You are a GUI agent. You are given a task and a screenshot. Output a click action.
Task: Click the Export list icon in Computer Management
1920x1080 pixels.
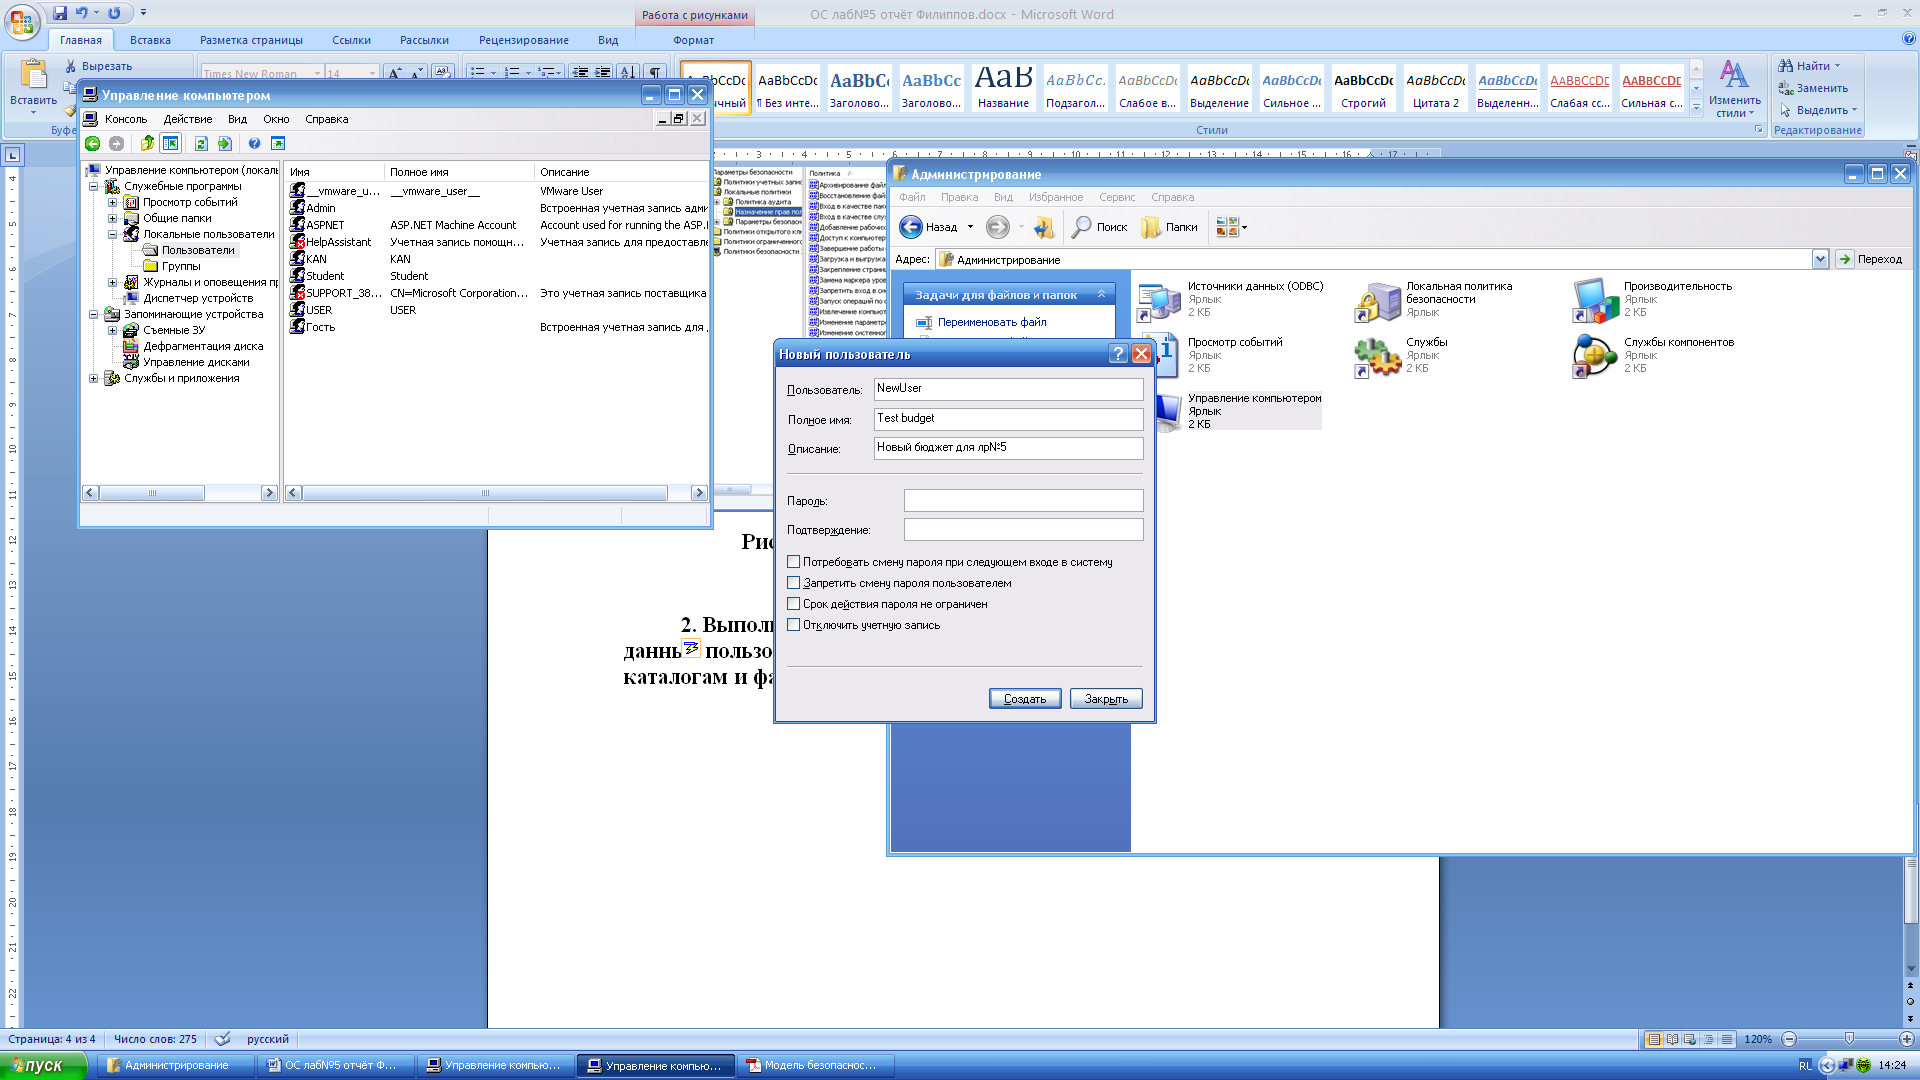pos(225,144)
